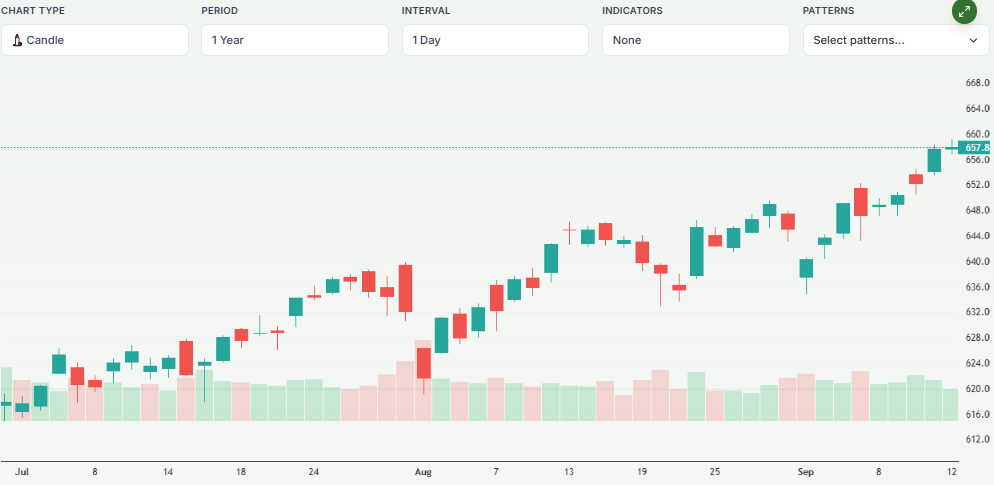Click the 668.0 price axis label

(977, 83)
